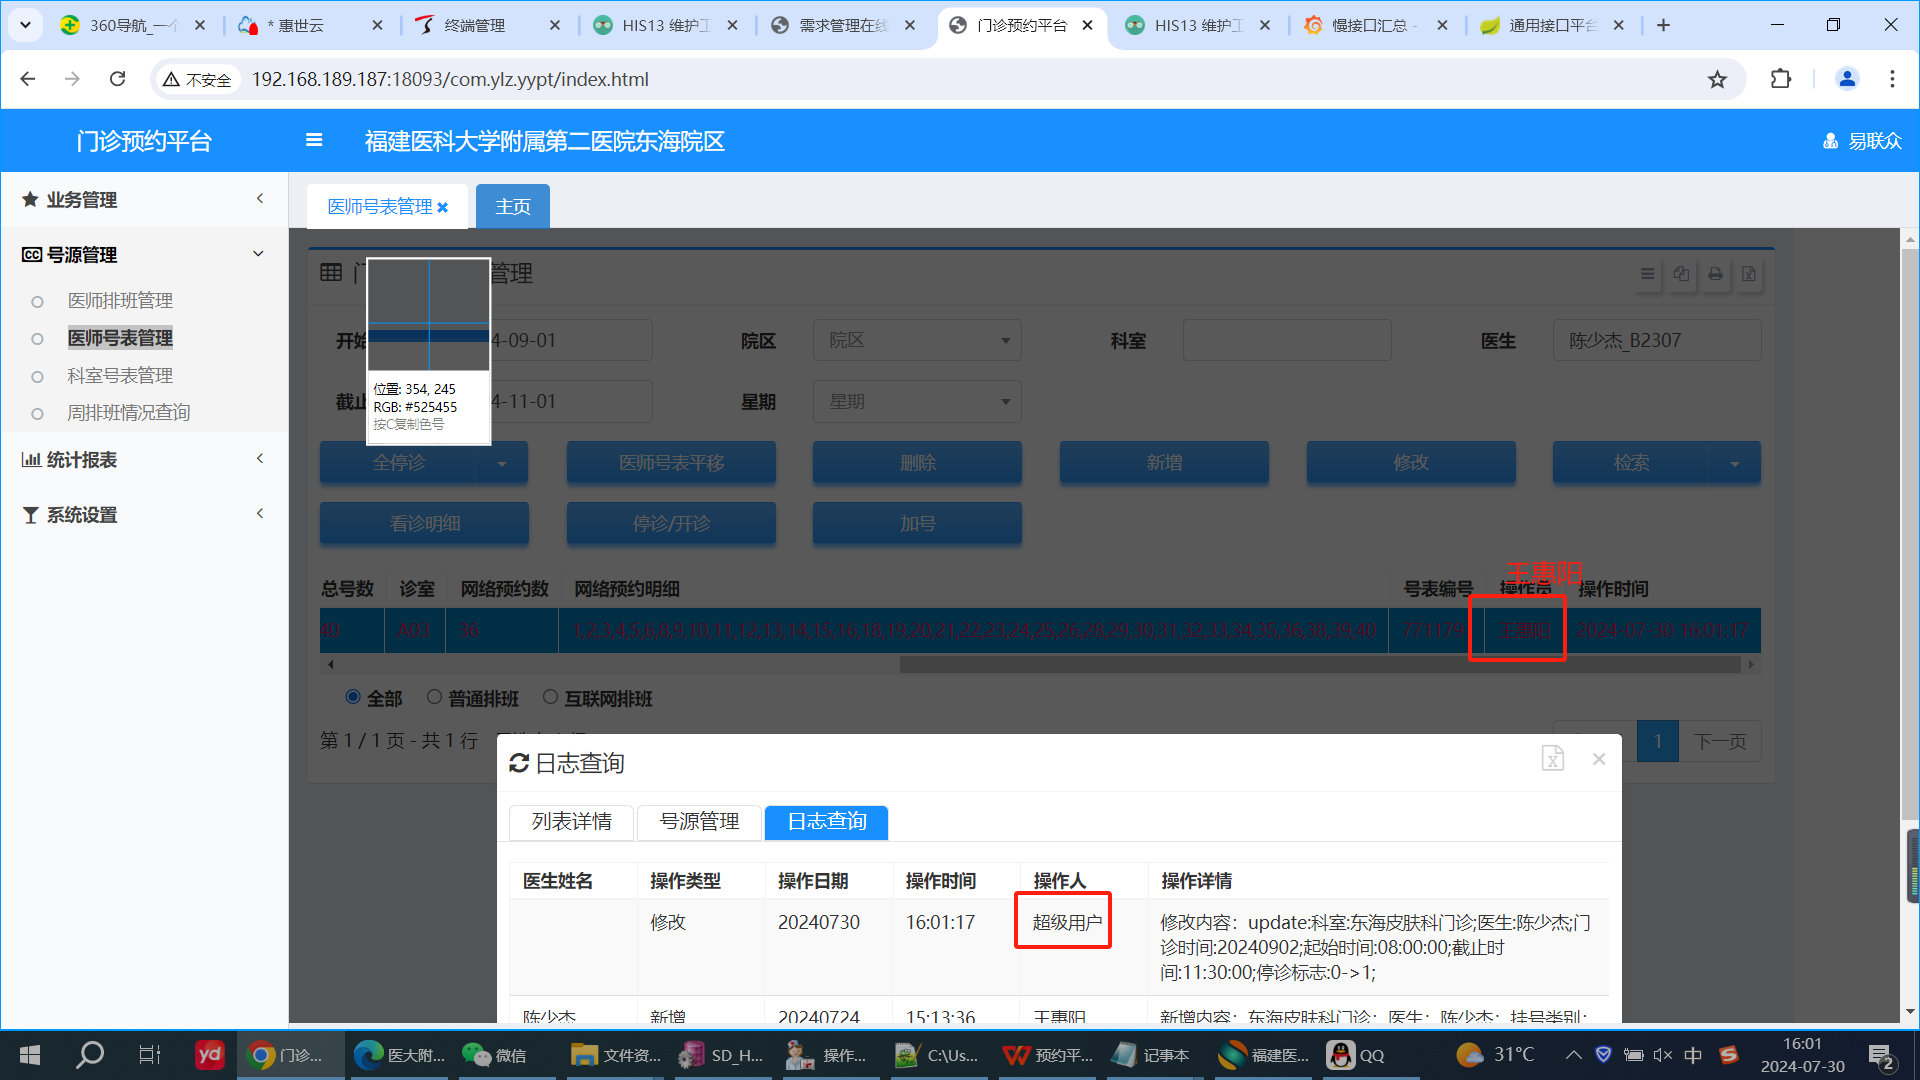Select the 全部 radio button
Screen dimensions: 1920x1080
[x=353, y=697]
